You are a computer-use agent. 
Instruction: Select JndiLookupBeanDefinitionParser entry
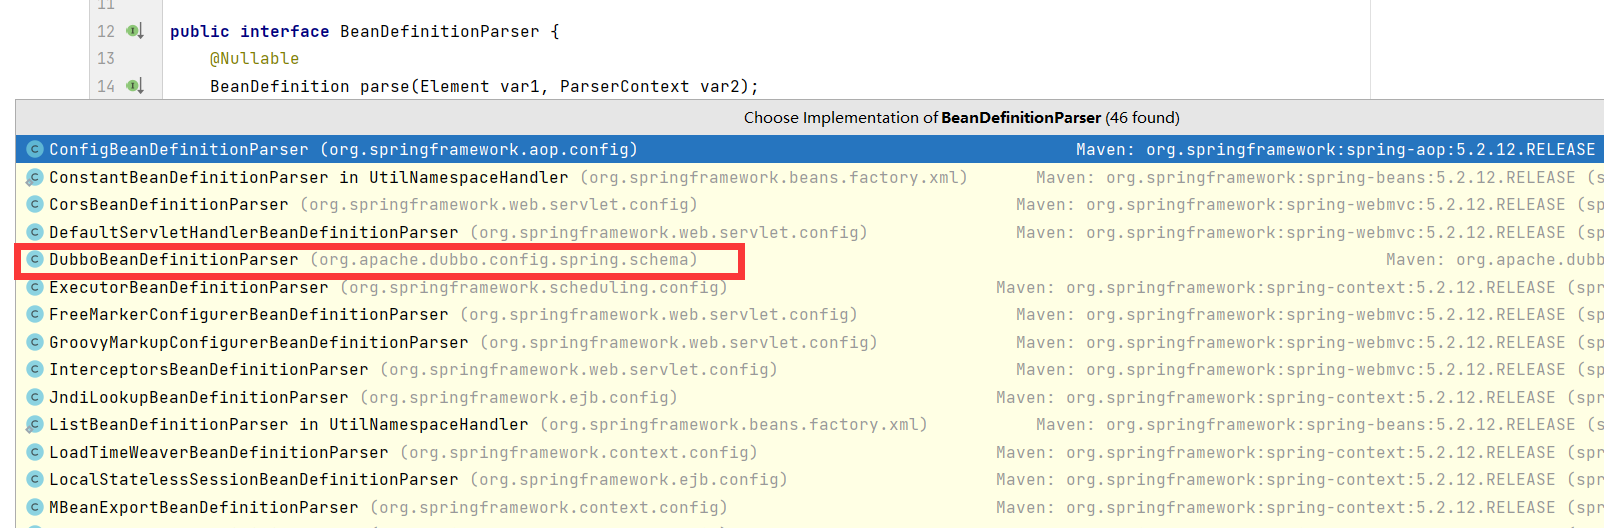pyautogui.click(x=198, y=397)
